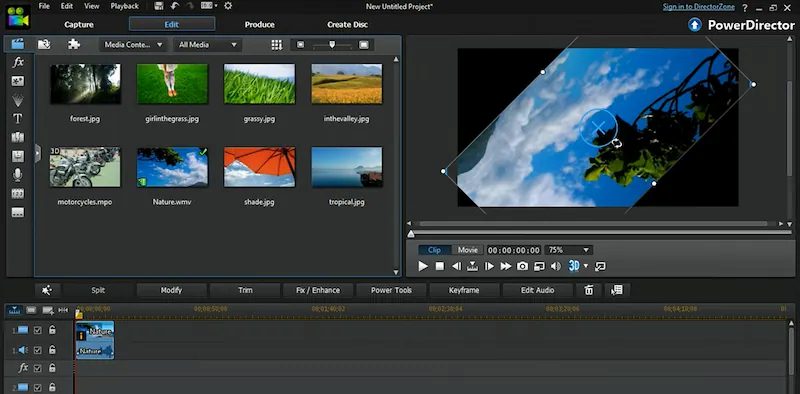Screen dimensions: 800x394
Task: Disable video track 2 checkbox
Action: pyautogui.click(x=37, y=387)
